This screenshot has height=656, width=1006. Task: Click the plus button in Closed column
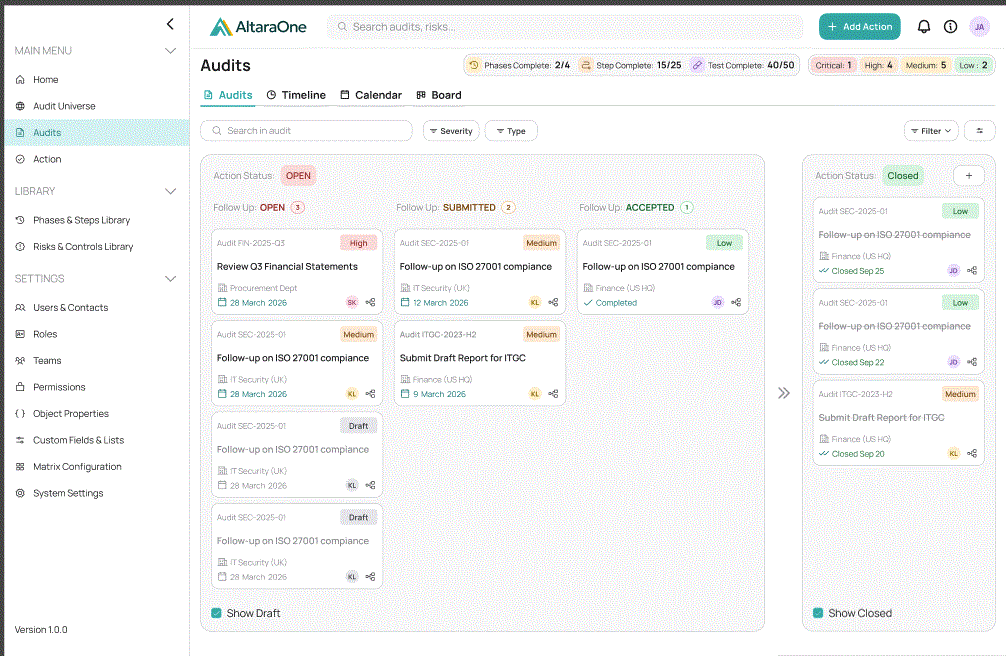tap(969, 175)
